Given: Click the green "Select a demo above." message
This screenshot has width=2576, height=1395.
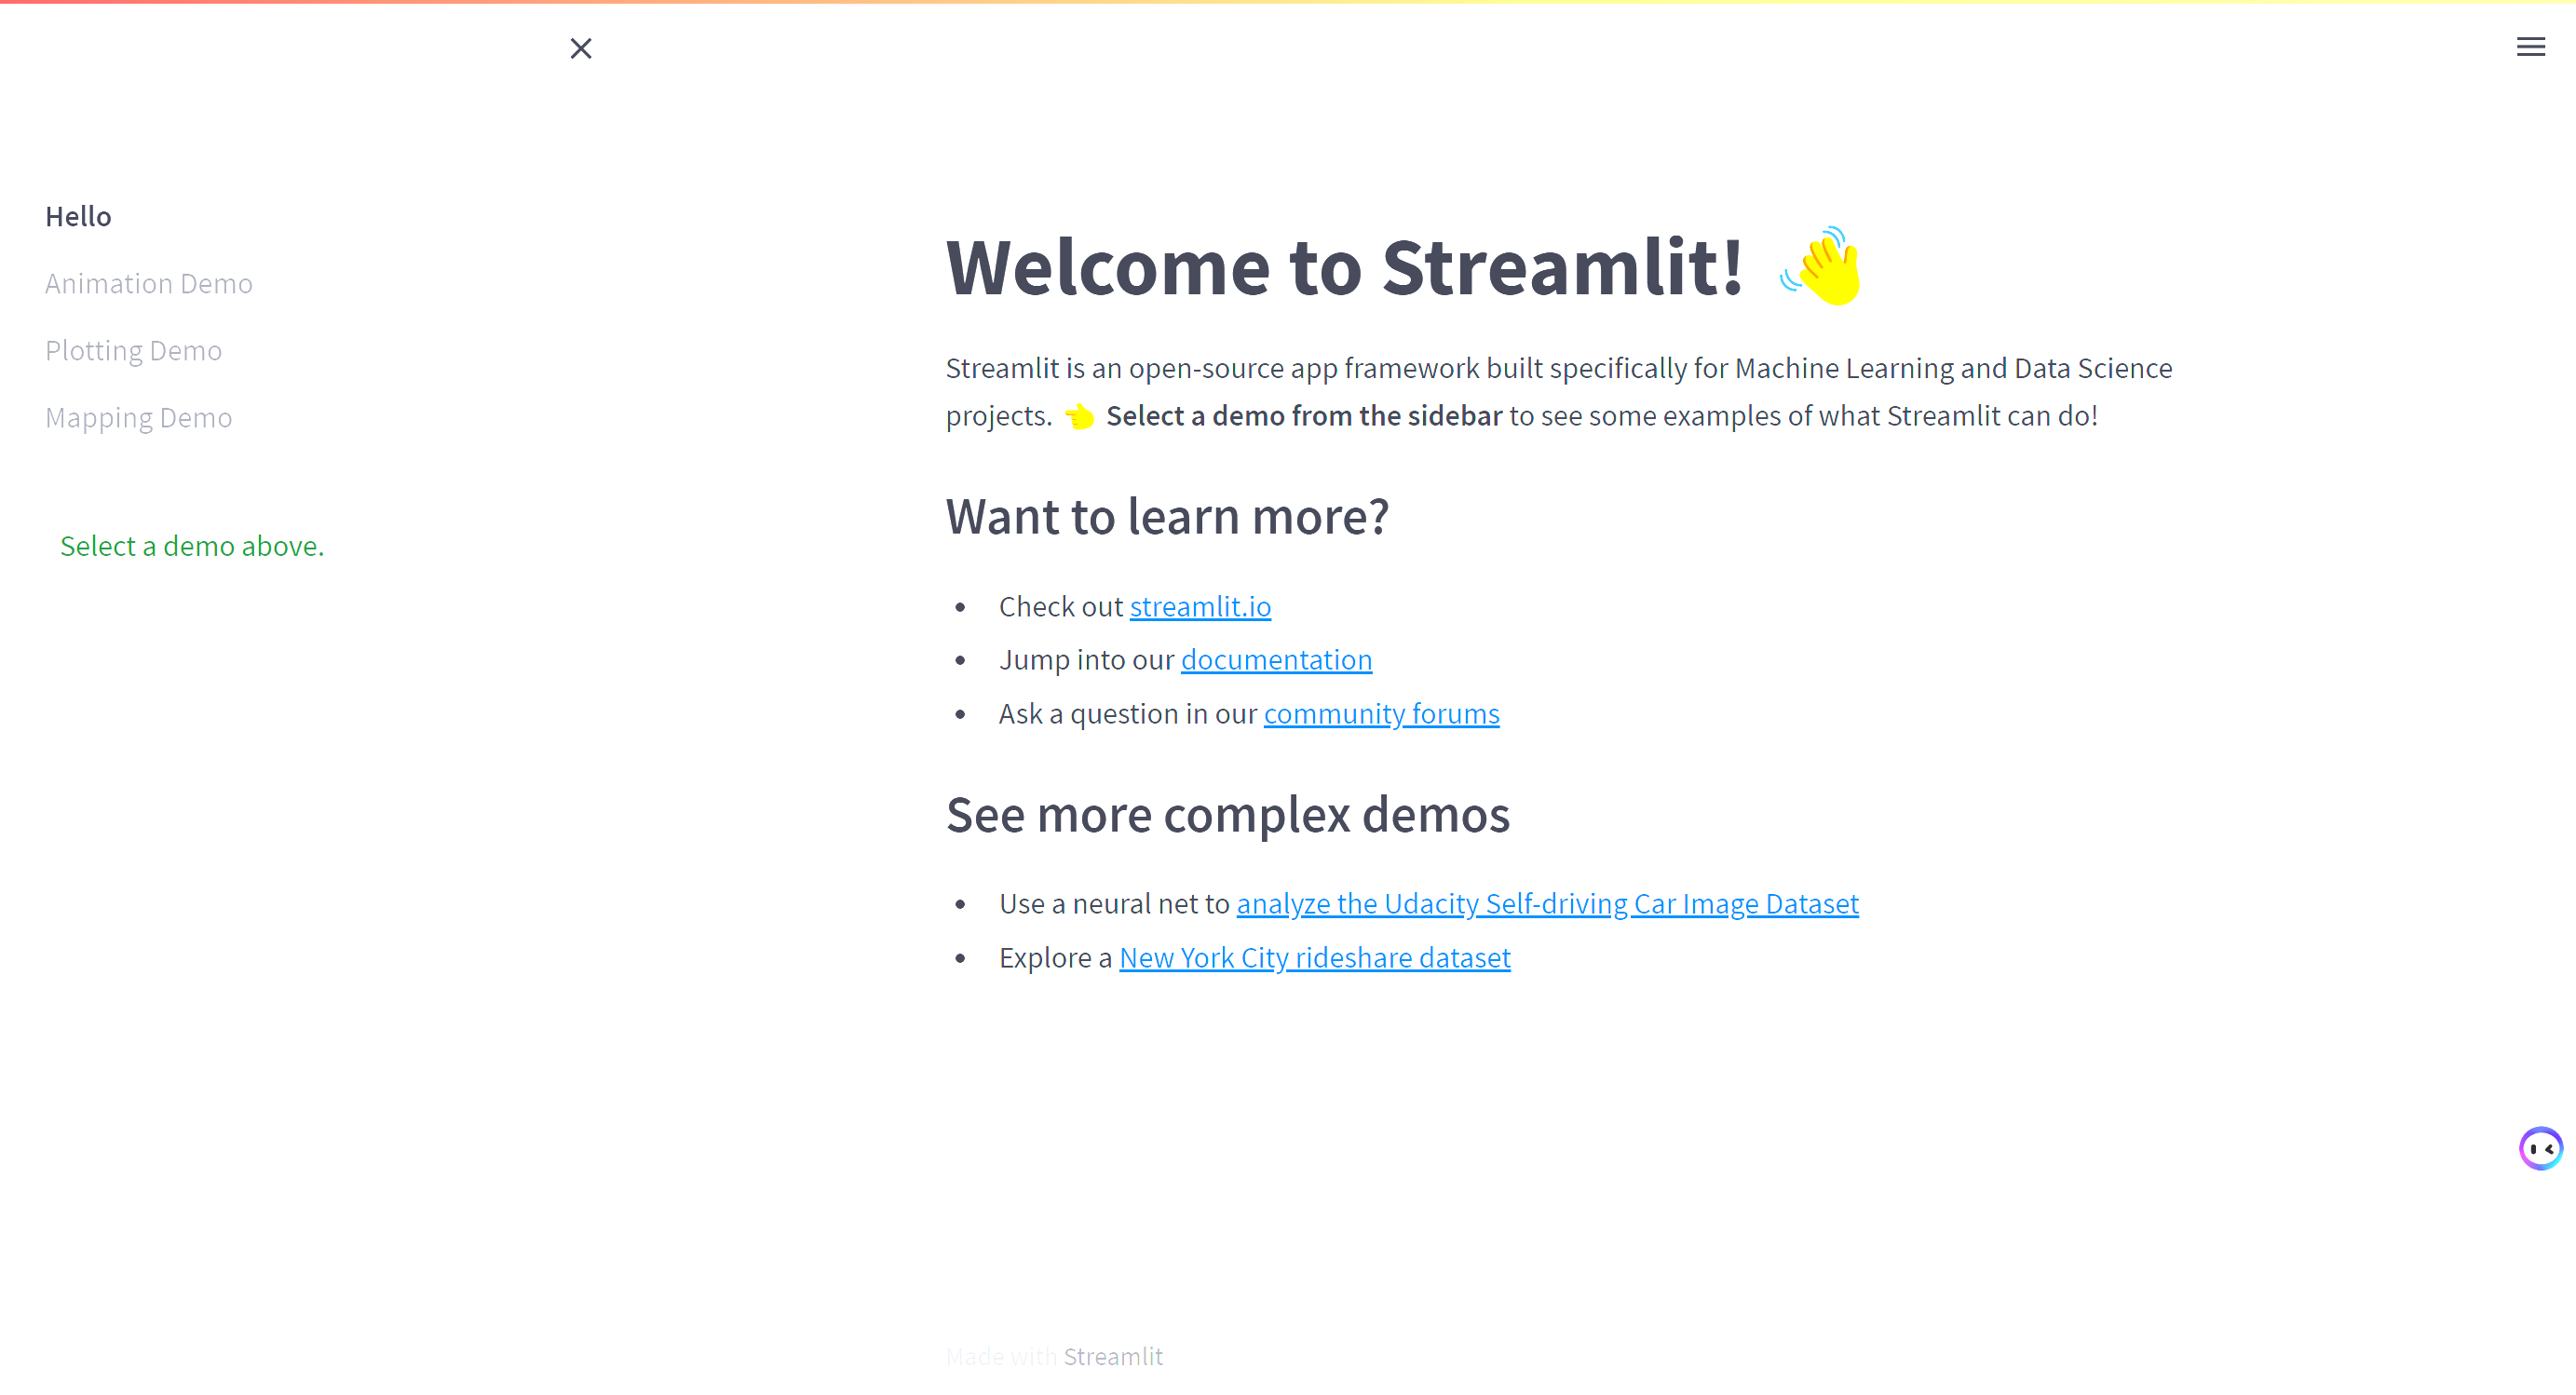Looking at the screenshot, I should [x=192, y=546].
